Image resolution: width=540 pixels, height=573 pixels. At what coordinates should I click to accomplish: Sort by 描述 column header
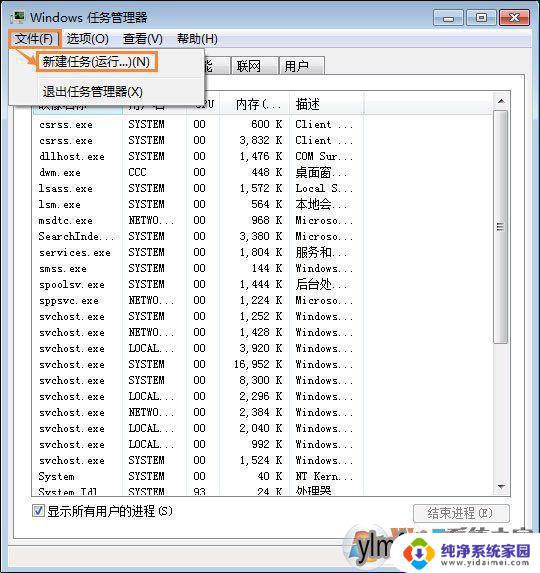[327, 105]
